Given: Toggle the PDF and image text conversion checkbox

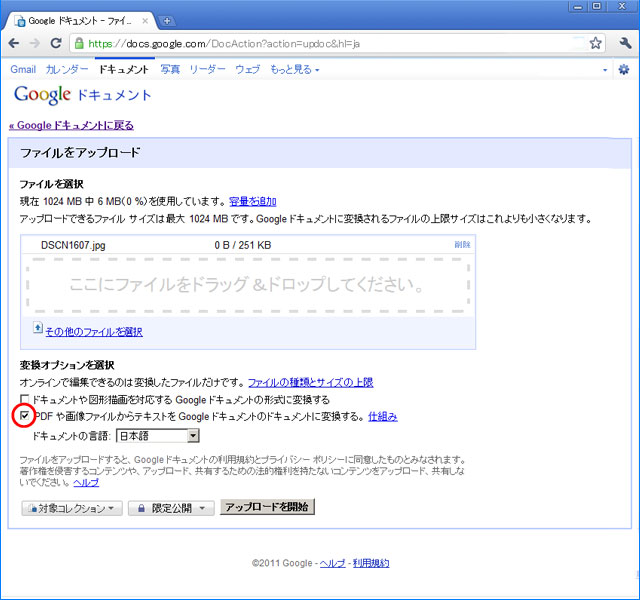Looking at the screenshot, I should tap(25, 416).
